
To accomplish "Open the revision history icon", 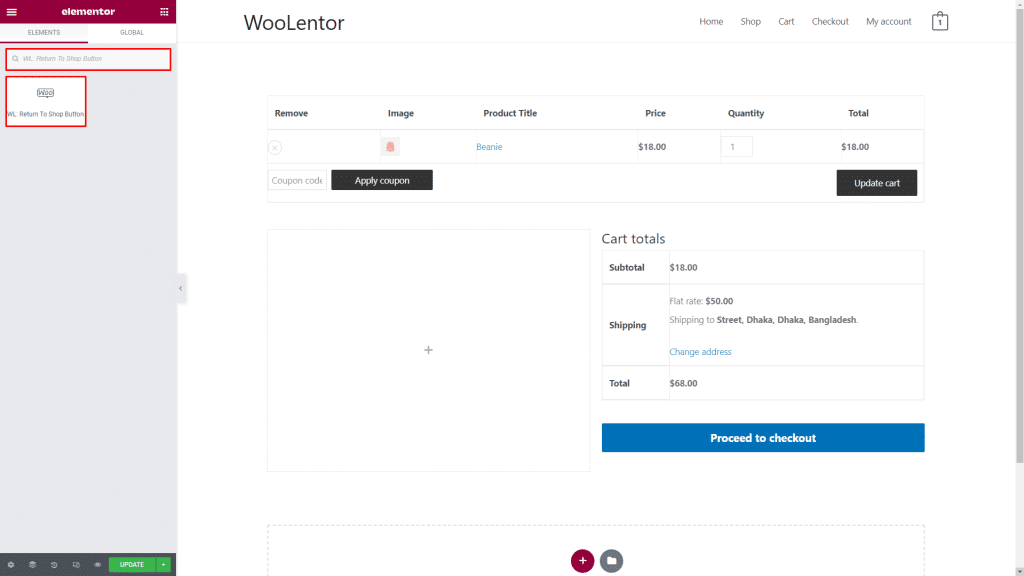I will [54, 565].
